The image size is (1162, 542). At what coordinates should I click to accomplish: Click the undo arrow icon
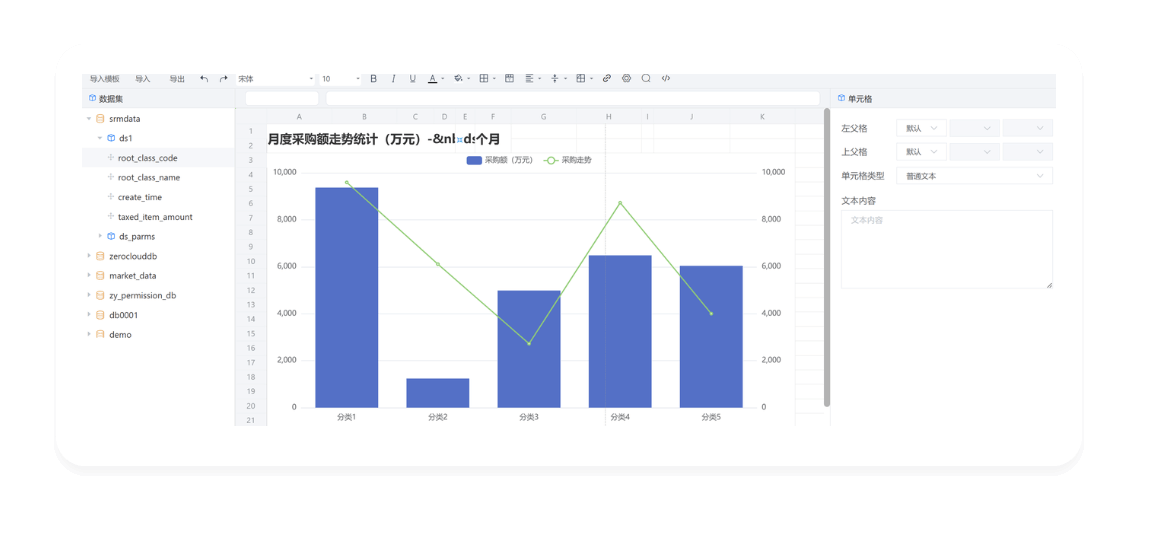pos(204,78)
